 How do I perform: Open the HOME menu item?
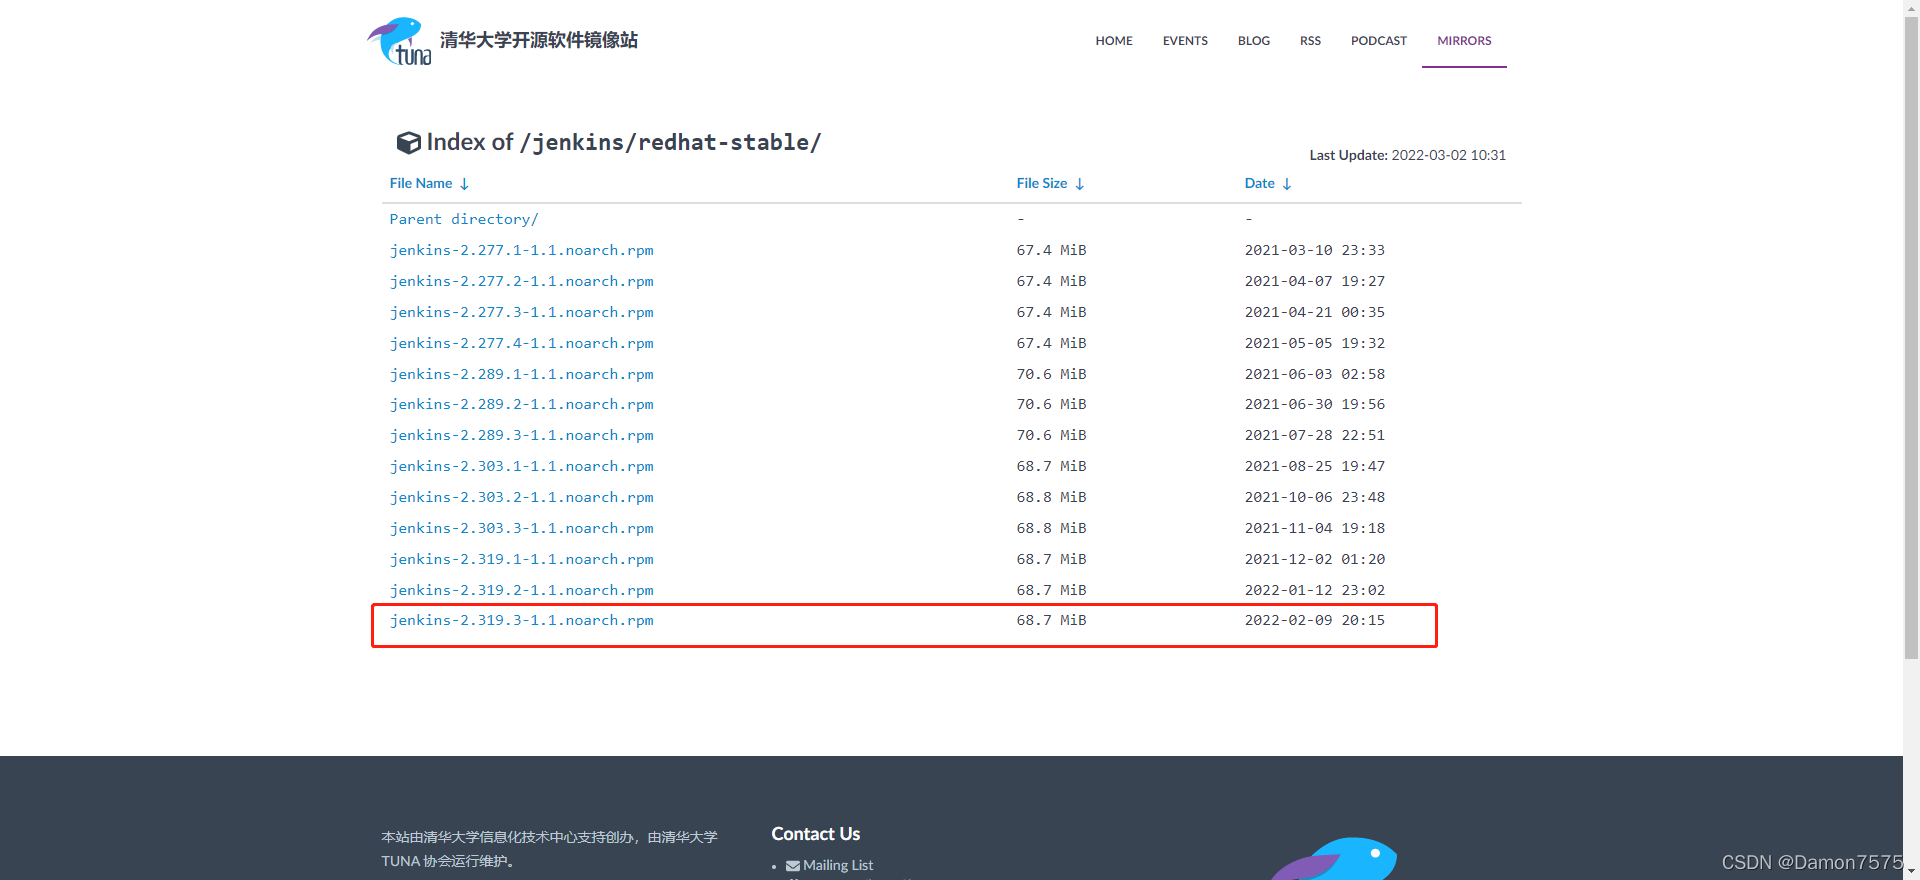click(x=1114, y=41)
